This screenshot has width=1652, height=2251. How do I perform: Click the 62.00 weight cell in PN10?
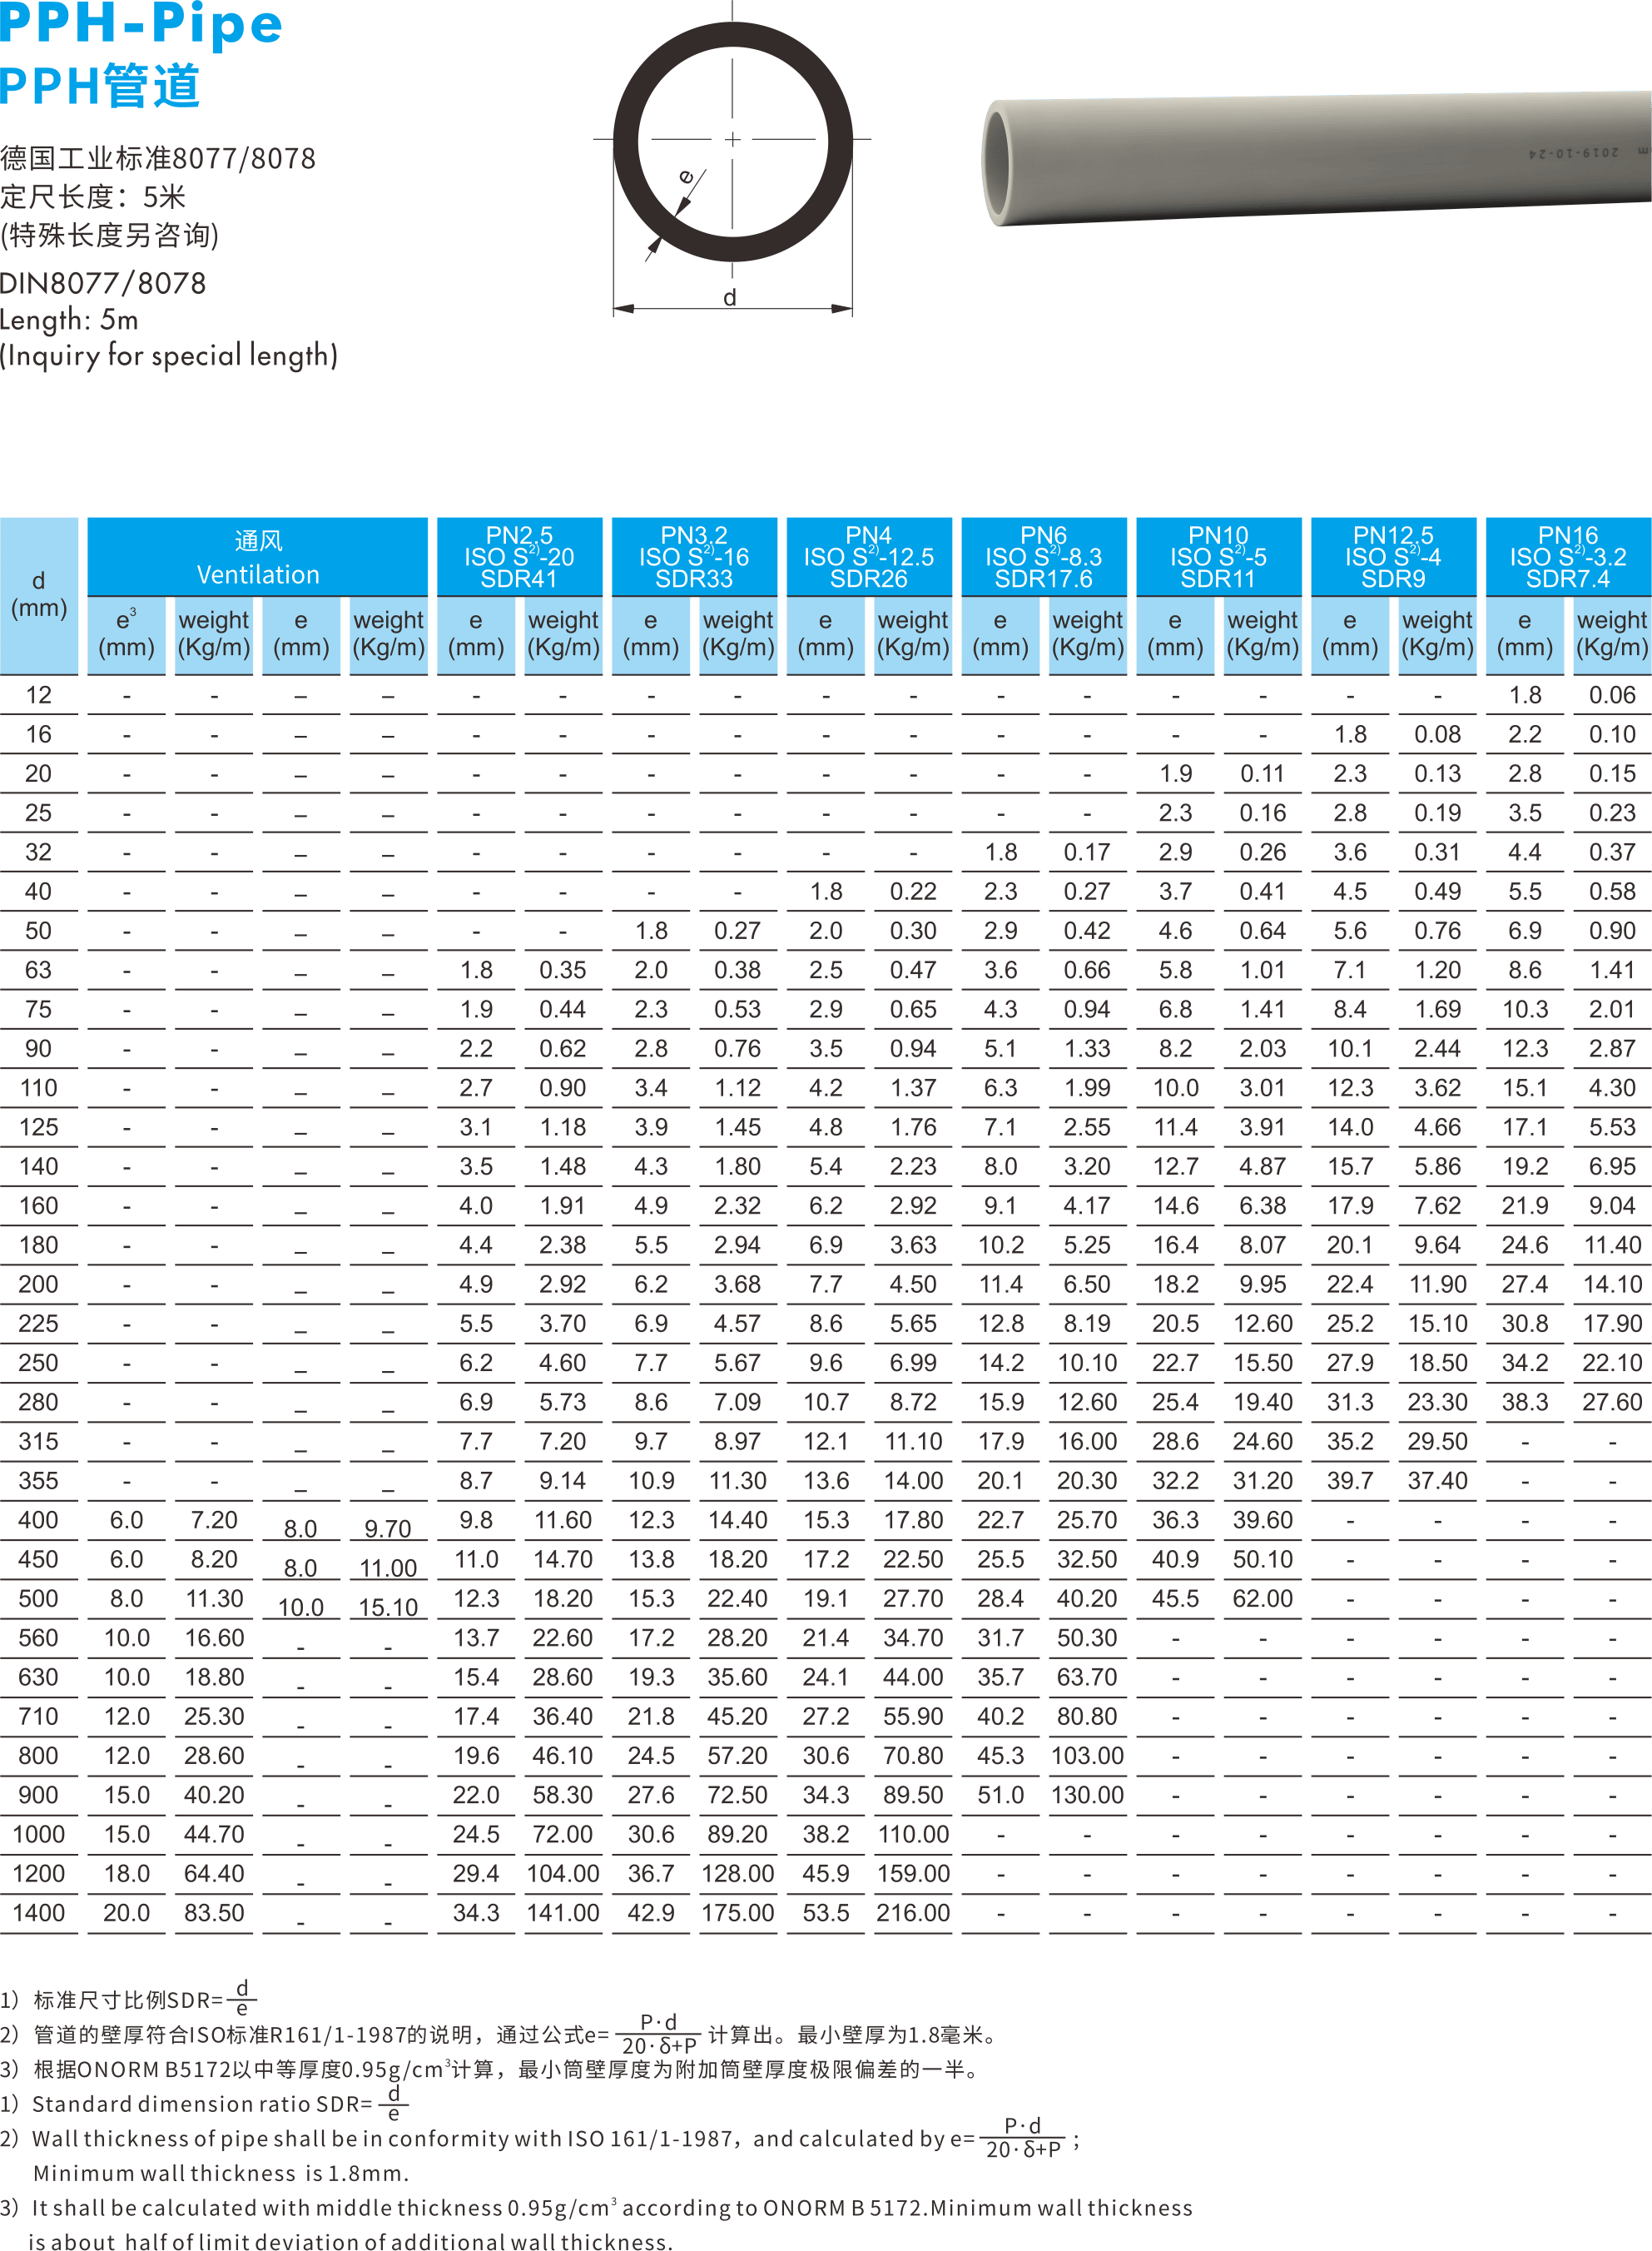[x=1262, y=1598]
